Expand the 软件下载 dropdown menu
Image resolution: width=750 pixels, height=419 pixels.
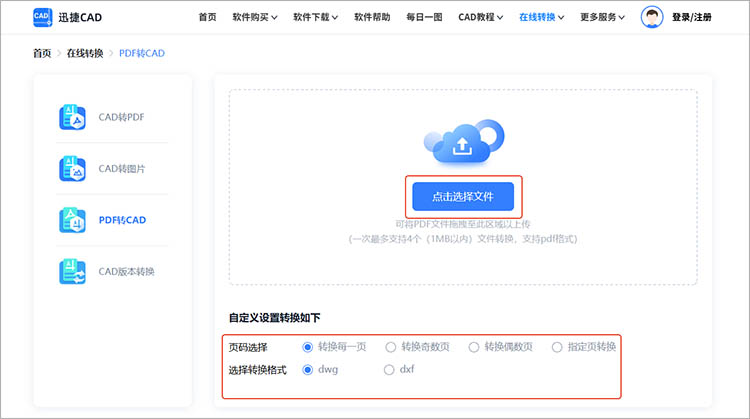316,17
